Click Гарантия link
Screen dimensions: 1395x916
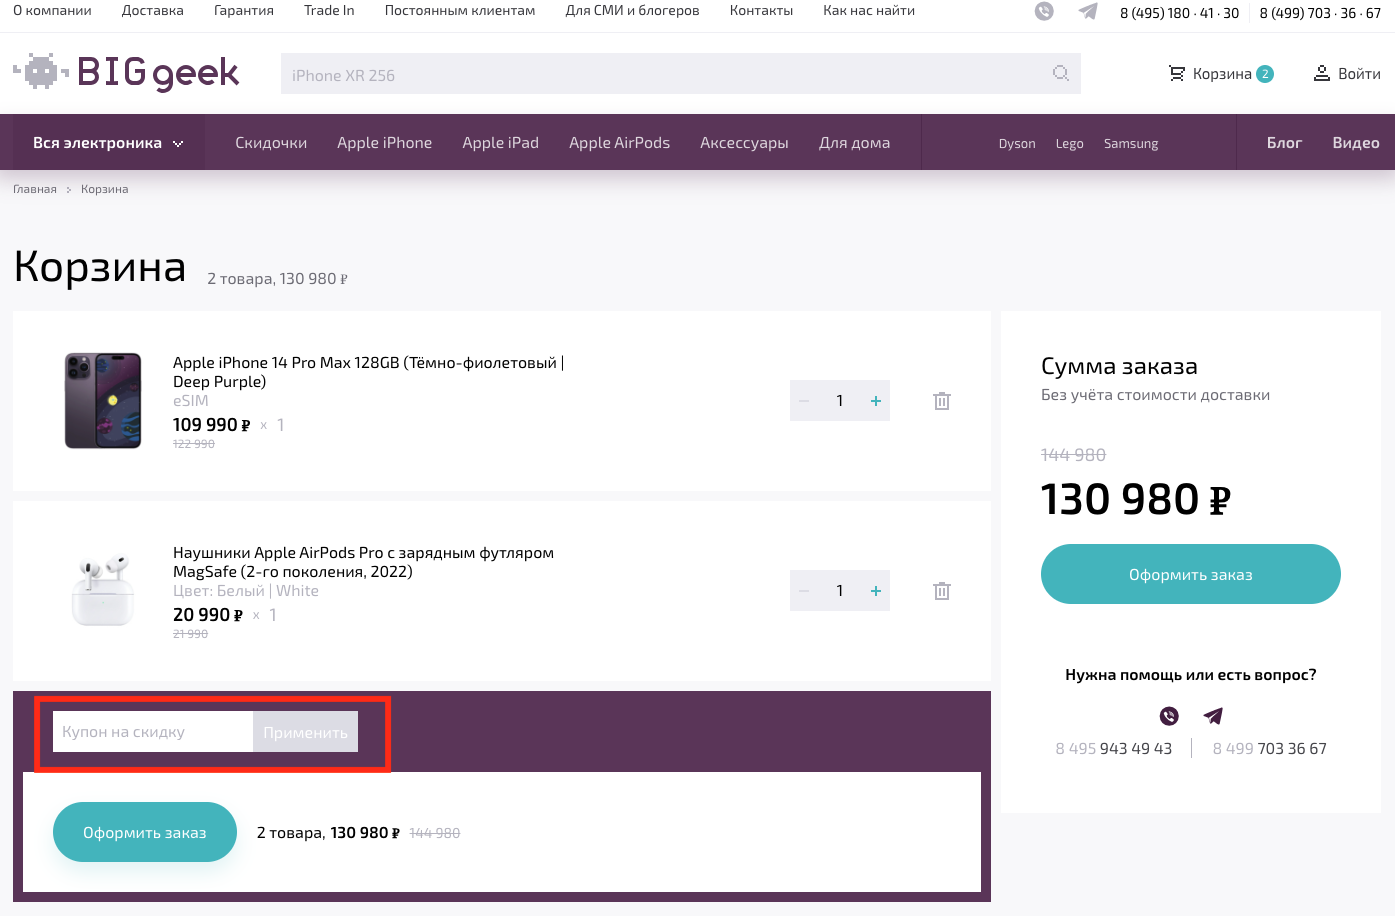(x=244, y=10)
